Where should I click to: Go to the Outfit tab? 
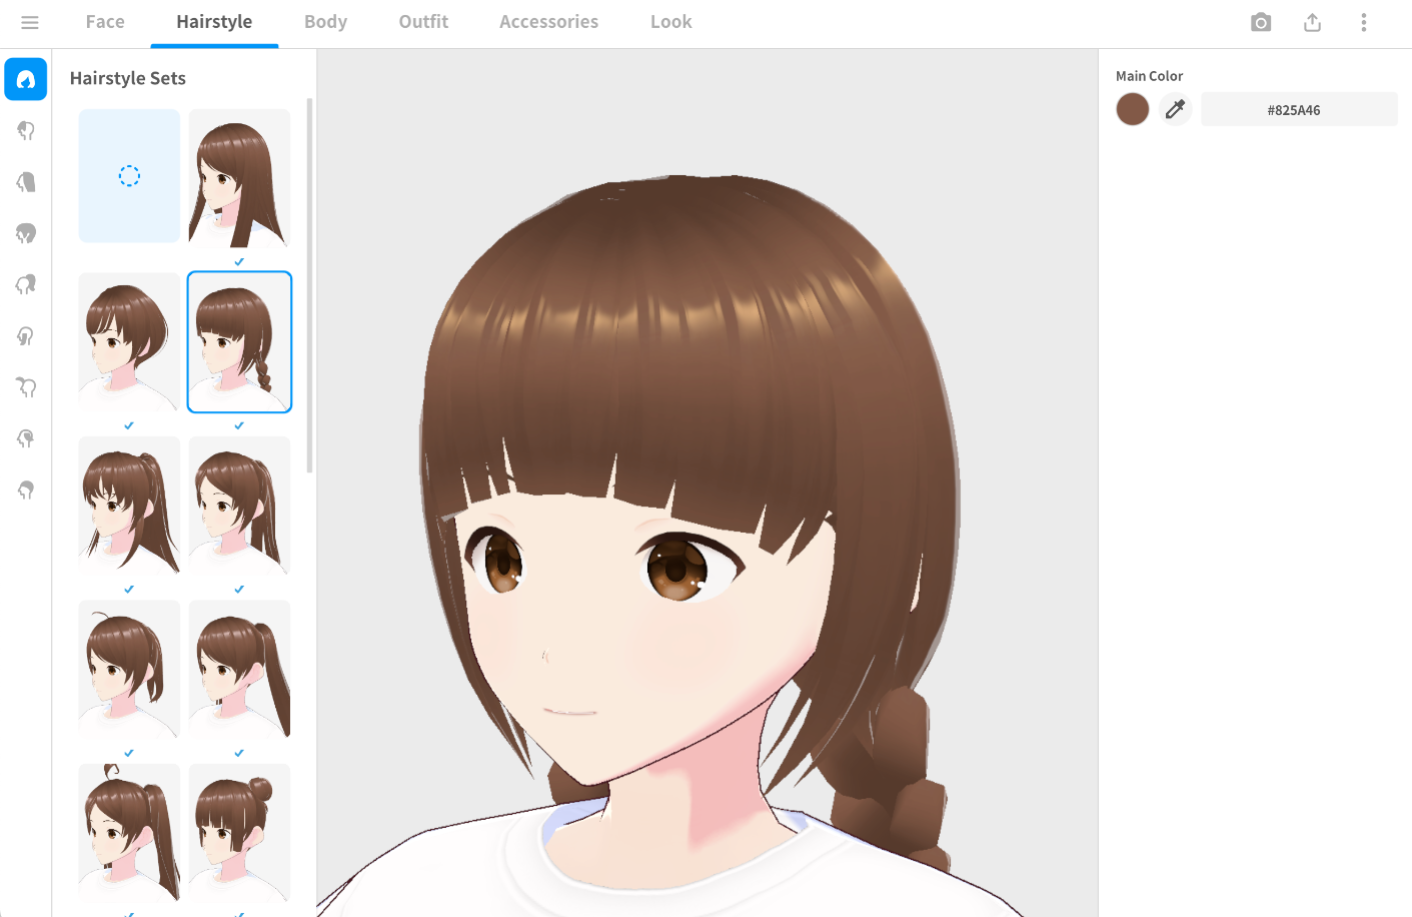424,22
